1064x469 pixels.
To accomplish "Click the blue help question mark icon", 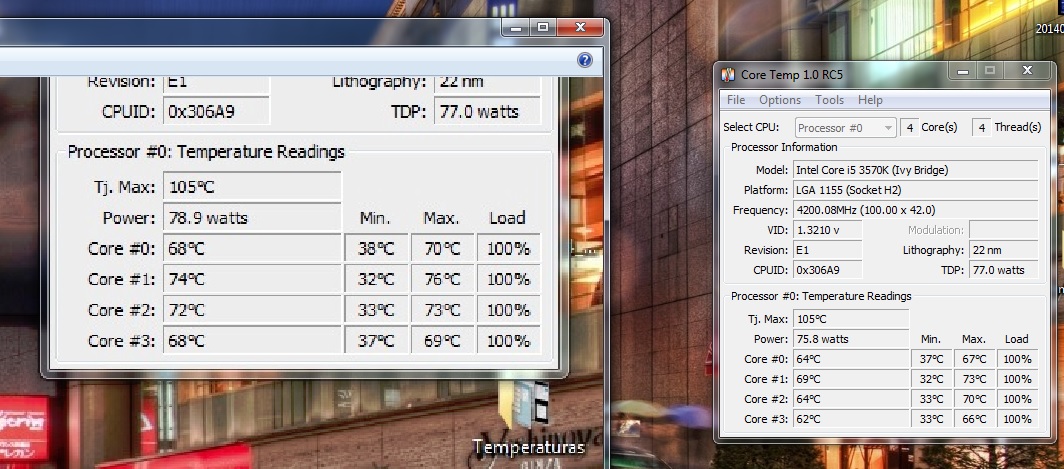I will [x=585, y=60].
